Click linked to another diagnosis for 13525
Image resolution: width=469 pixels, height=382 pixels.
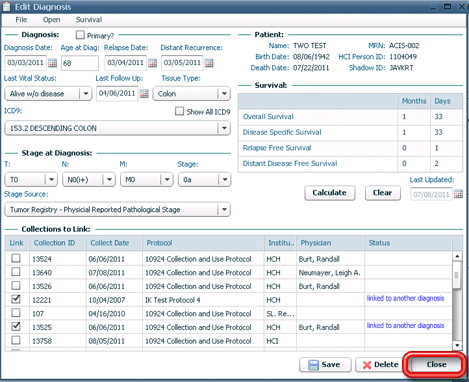[x=405, y=326]
